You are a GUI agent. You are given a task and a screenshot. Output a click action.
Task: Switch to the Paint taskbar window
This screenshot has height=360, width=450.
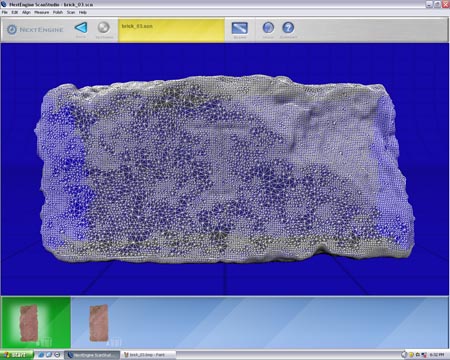coord(147,355)
